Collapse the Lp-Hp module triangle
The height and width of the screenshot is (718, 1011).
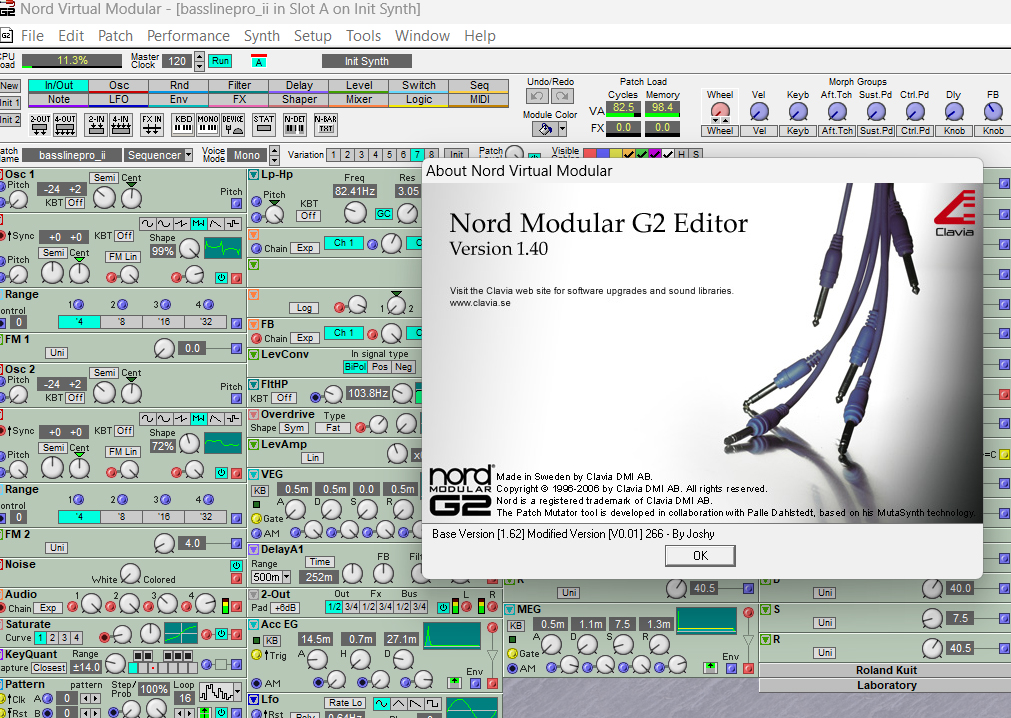pyautogui.click(x=253, y=175)
